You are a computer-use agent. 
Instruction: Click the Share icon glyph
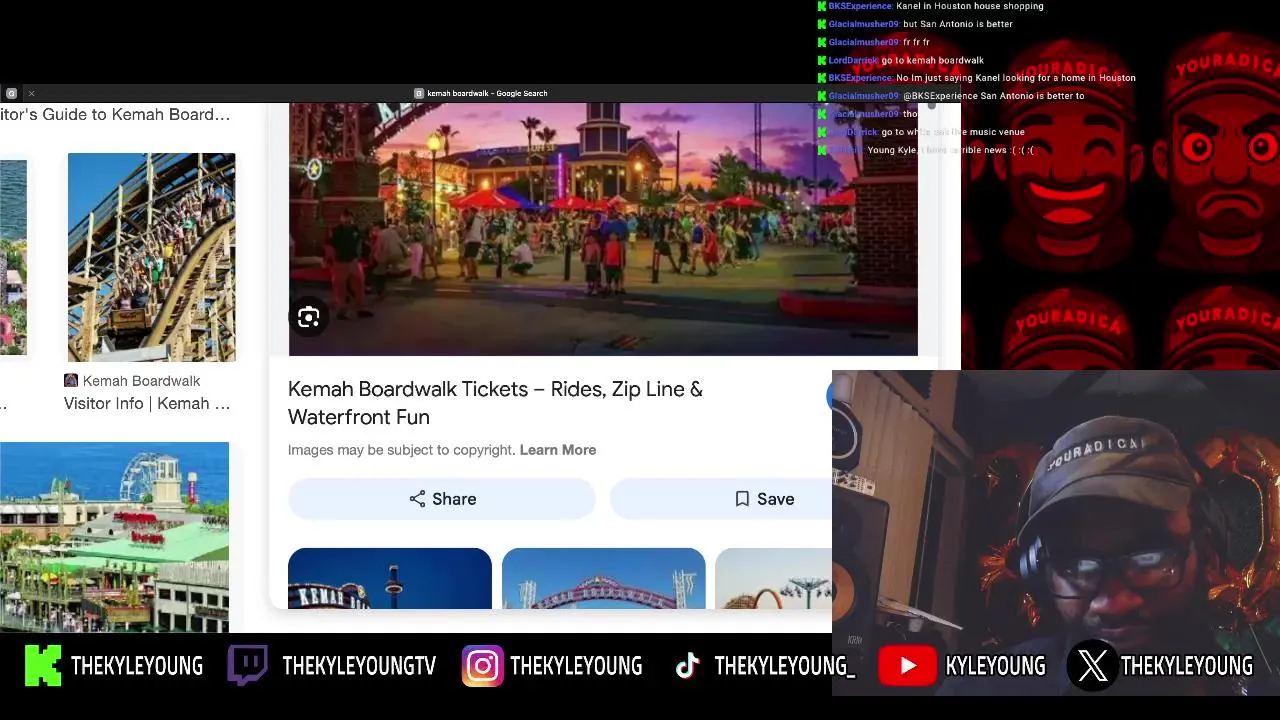pyautogui.click(x=417, y=499)
